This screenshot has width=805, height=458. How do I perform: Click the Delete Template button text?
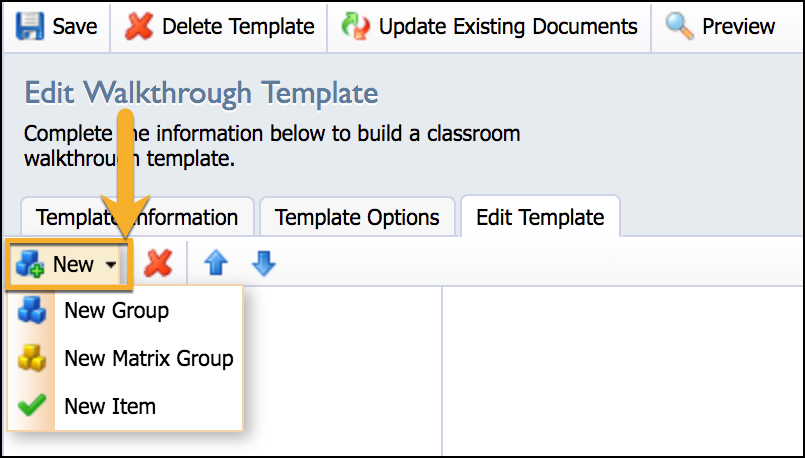click(238, 26)
